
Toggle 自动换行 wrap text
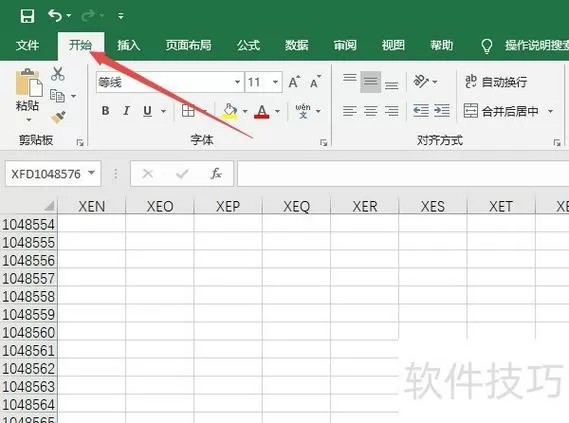click(x=496, y=82)
